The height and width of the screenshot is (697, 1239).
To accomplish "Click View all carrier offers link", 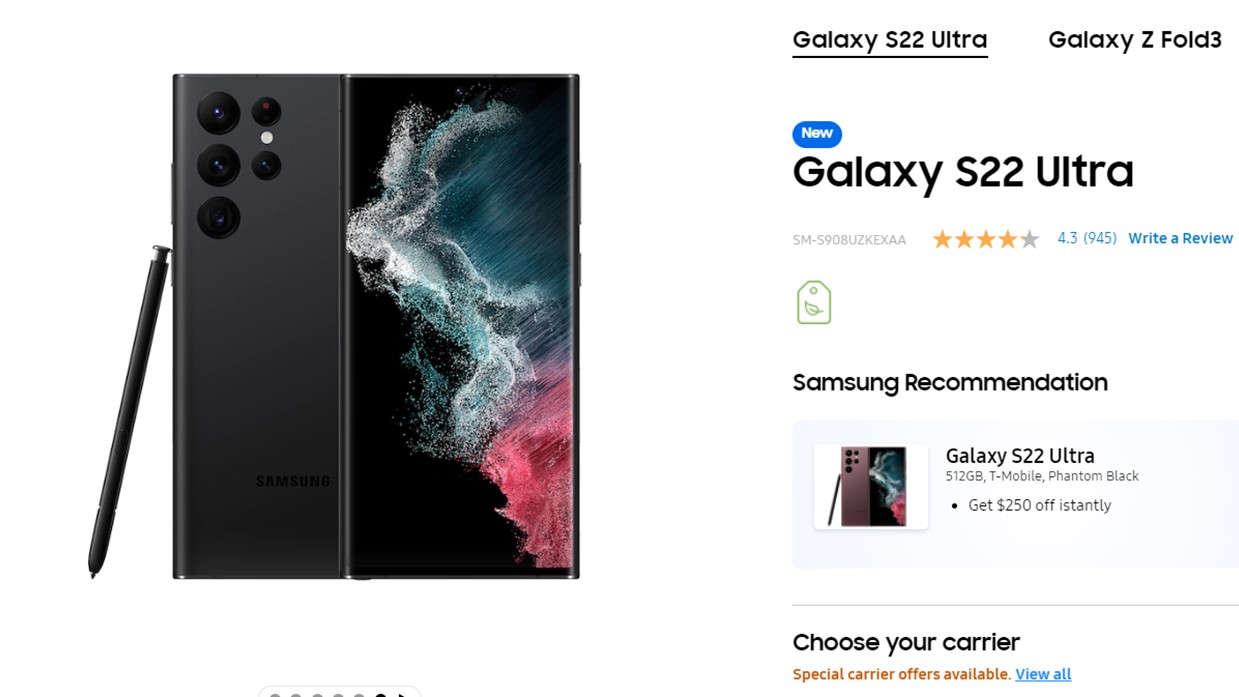I will pos(1043,674).
